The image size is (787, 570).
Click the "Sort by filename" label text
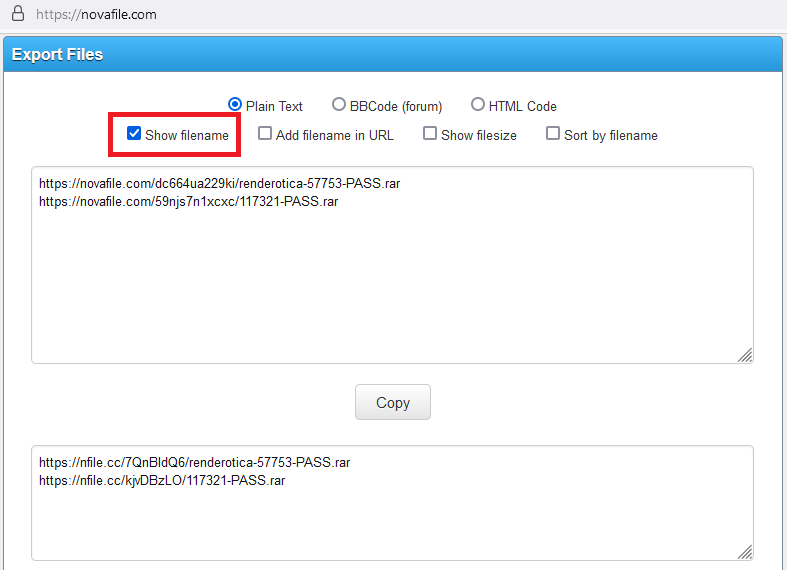pos(610,135)
